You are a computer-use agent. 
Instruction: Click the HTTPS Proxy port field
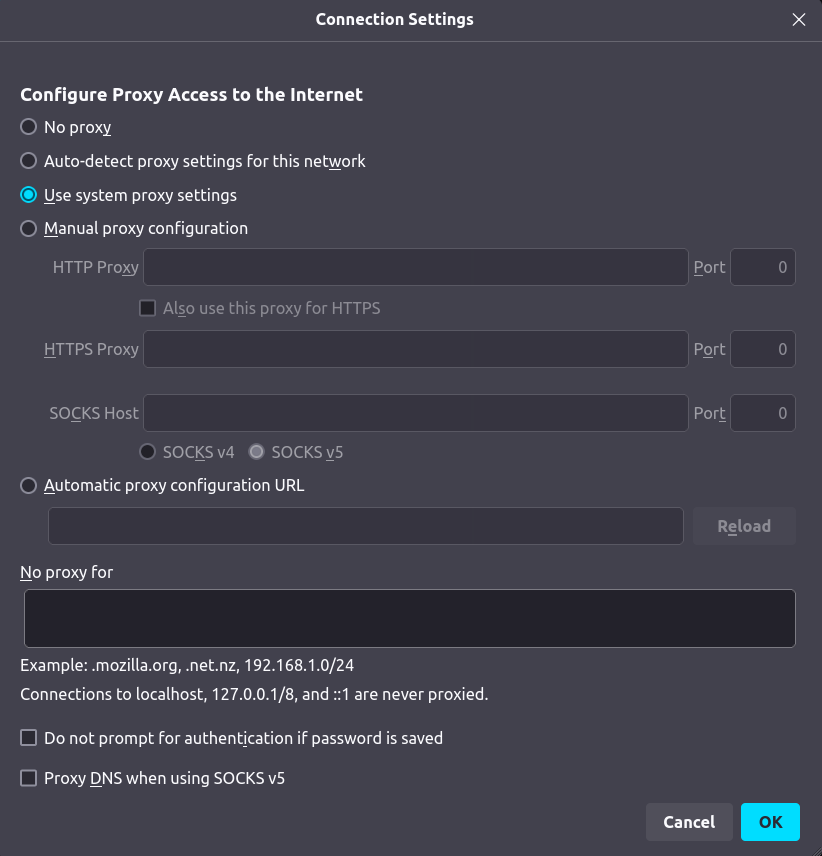pyautogui.click(x=763, y=350)
